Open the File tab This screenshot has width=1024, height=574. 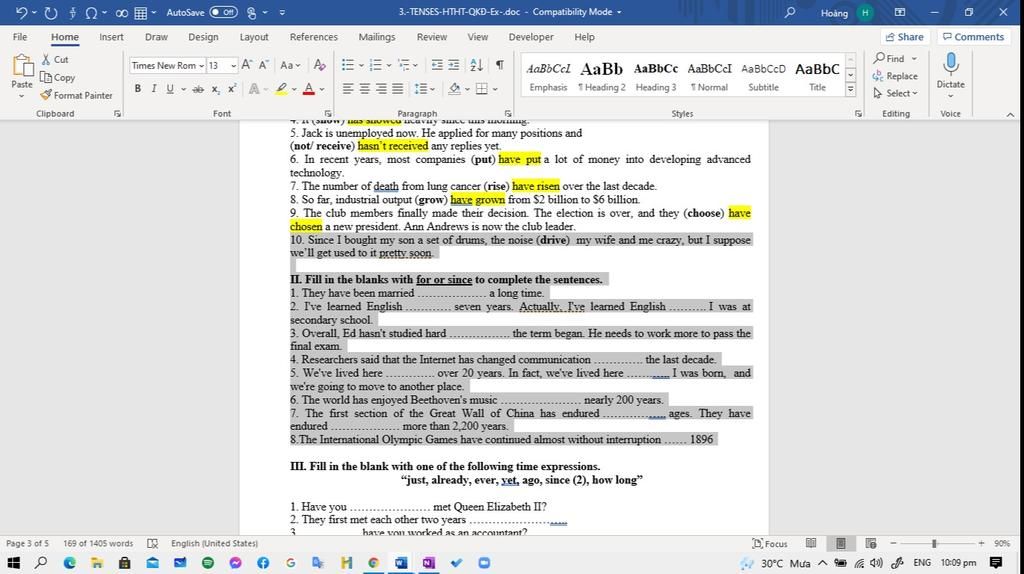pos(20,37)
